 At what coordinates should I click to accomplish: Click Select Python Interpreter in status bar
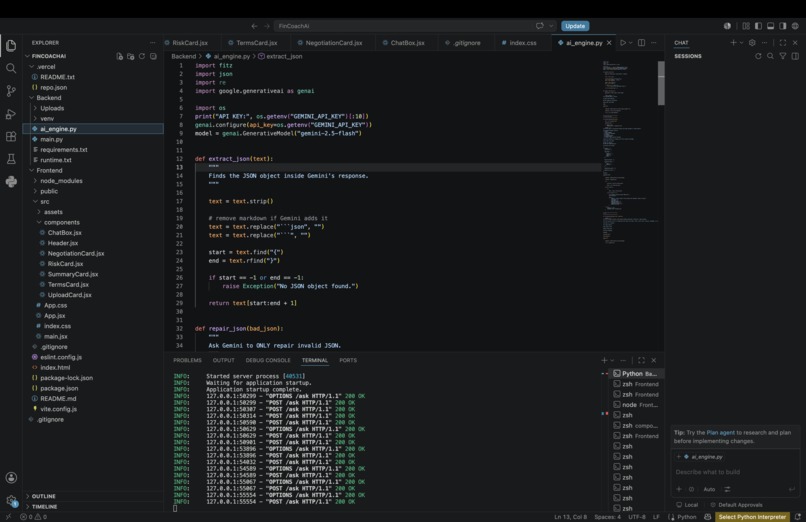[752, 517]
